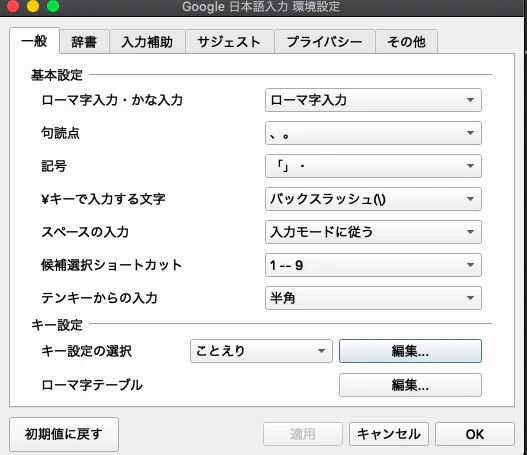Click the red close window button

tap(13, 6)
